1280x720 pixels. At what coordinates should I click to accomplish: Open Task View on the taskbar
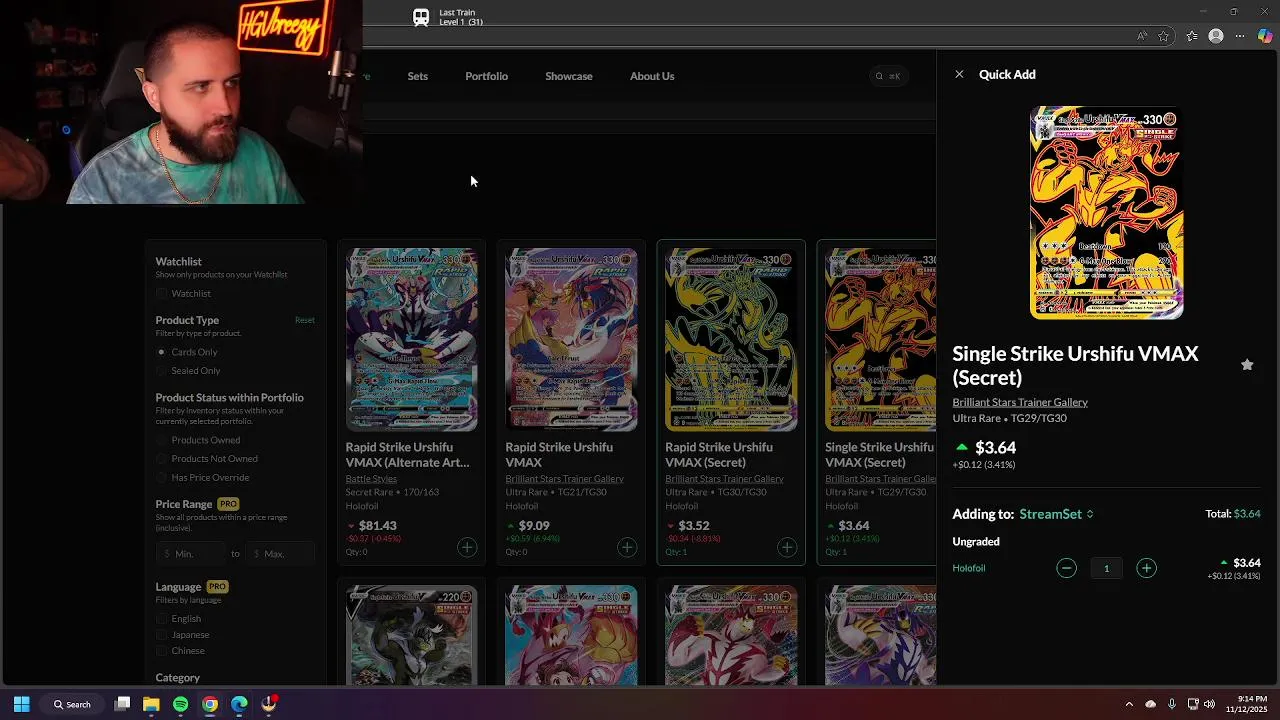[122, 704]
